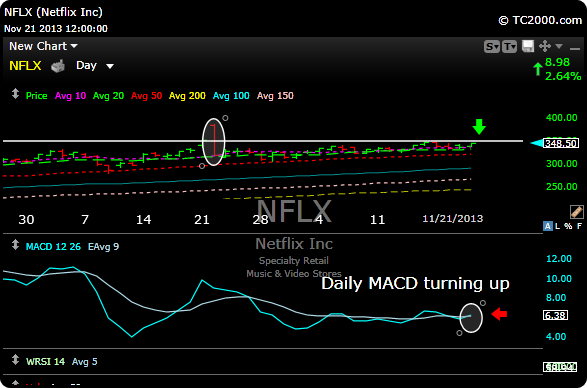The width and height of the screenshot is (587, 388).
Task: Click the price pane up-down resize arrow
Action: click(15, 94)
